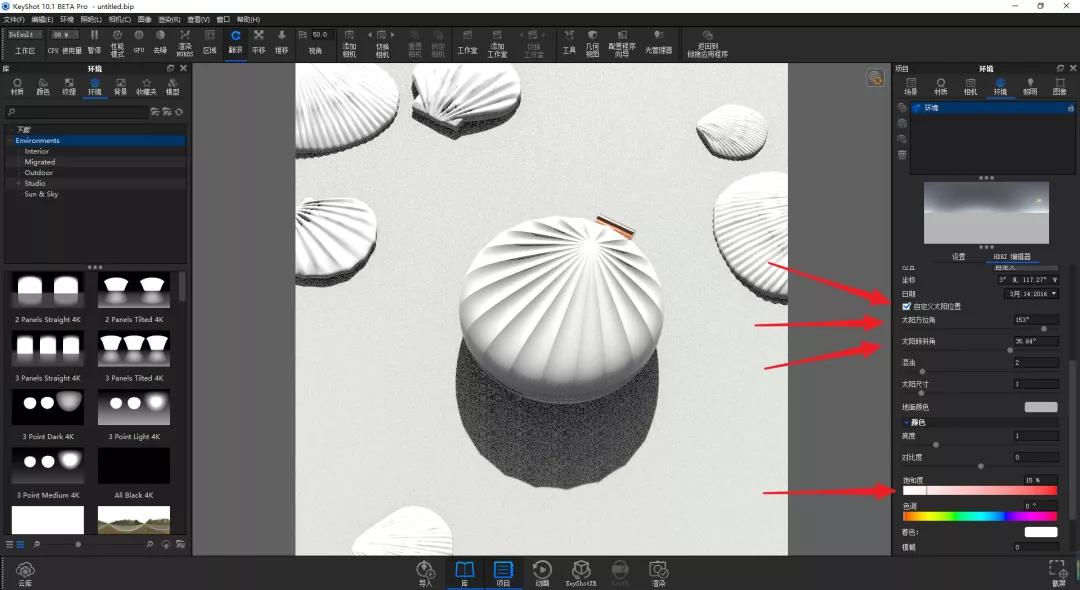Select the 3 Point Dark 4K environment

click(x=48, y=407)
